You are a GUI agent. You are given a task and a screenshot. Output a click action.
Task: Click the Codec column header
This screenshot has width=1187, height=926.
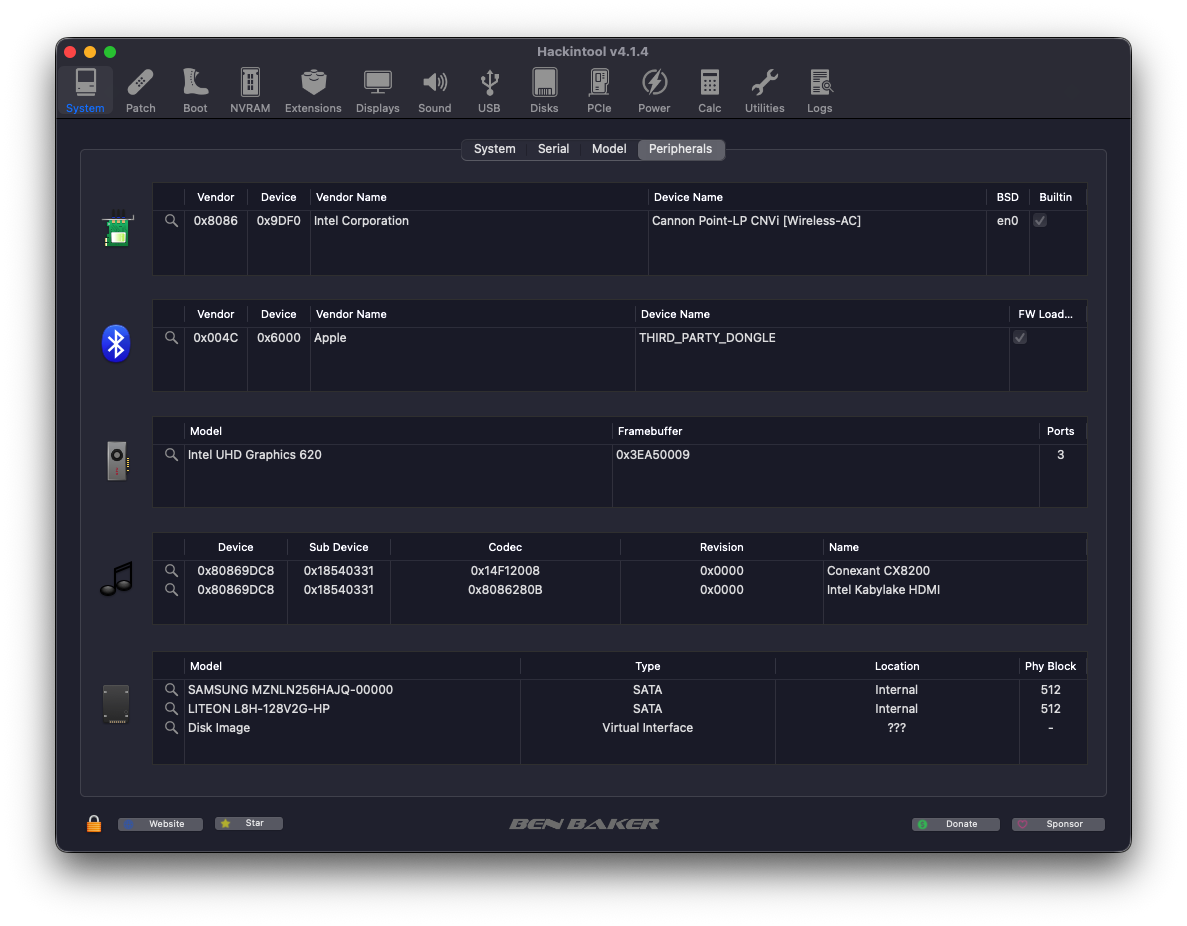[x=505, y=547]
